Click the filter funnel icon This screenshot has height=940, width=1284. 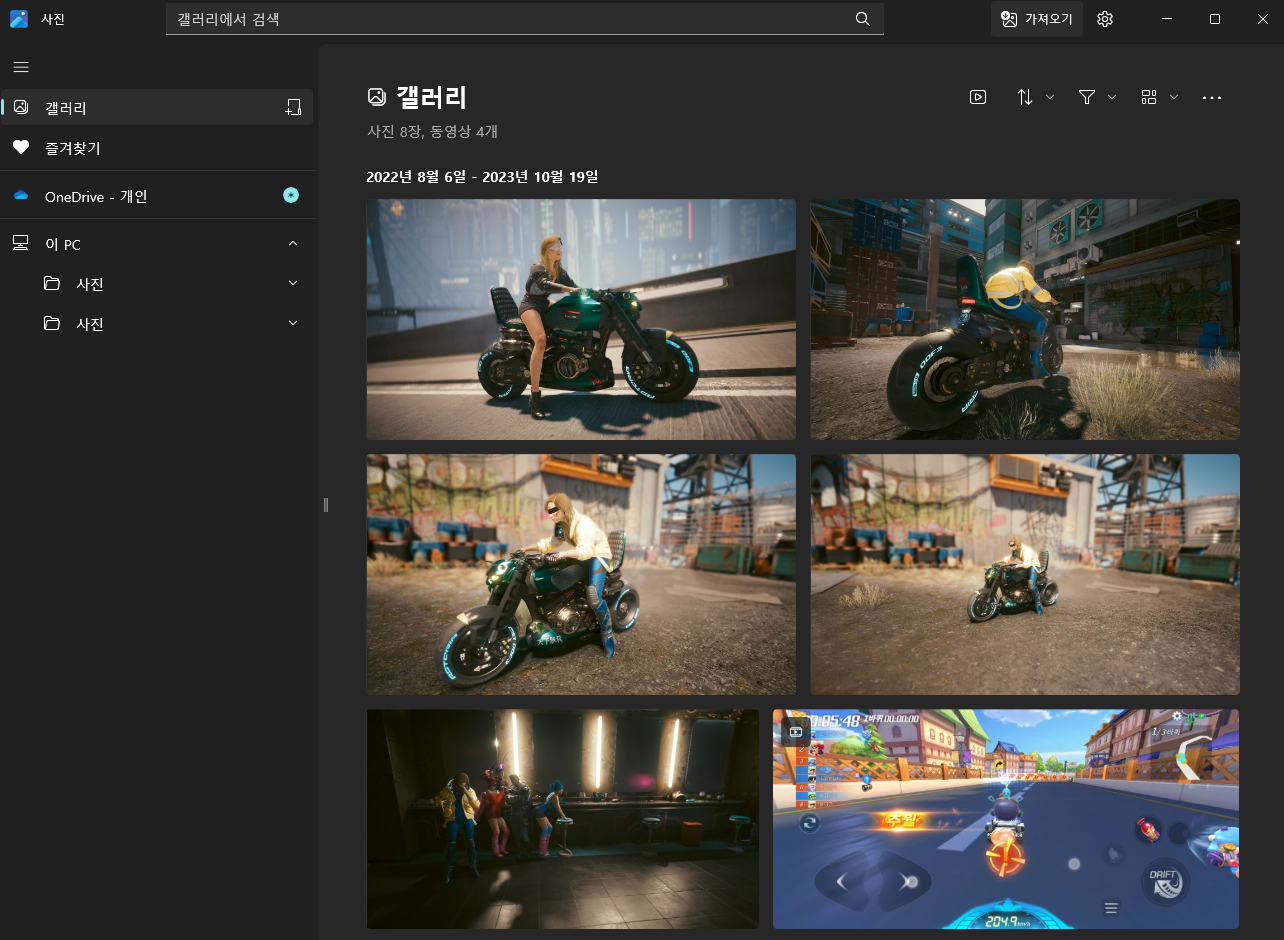tap(1087, 97)
